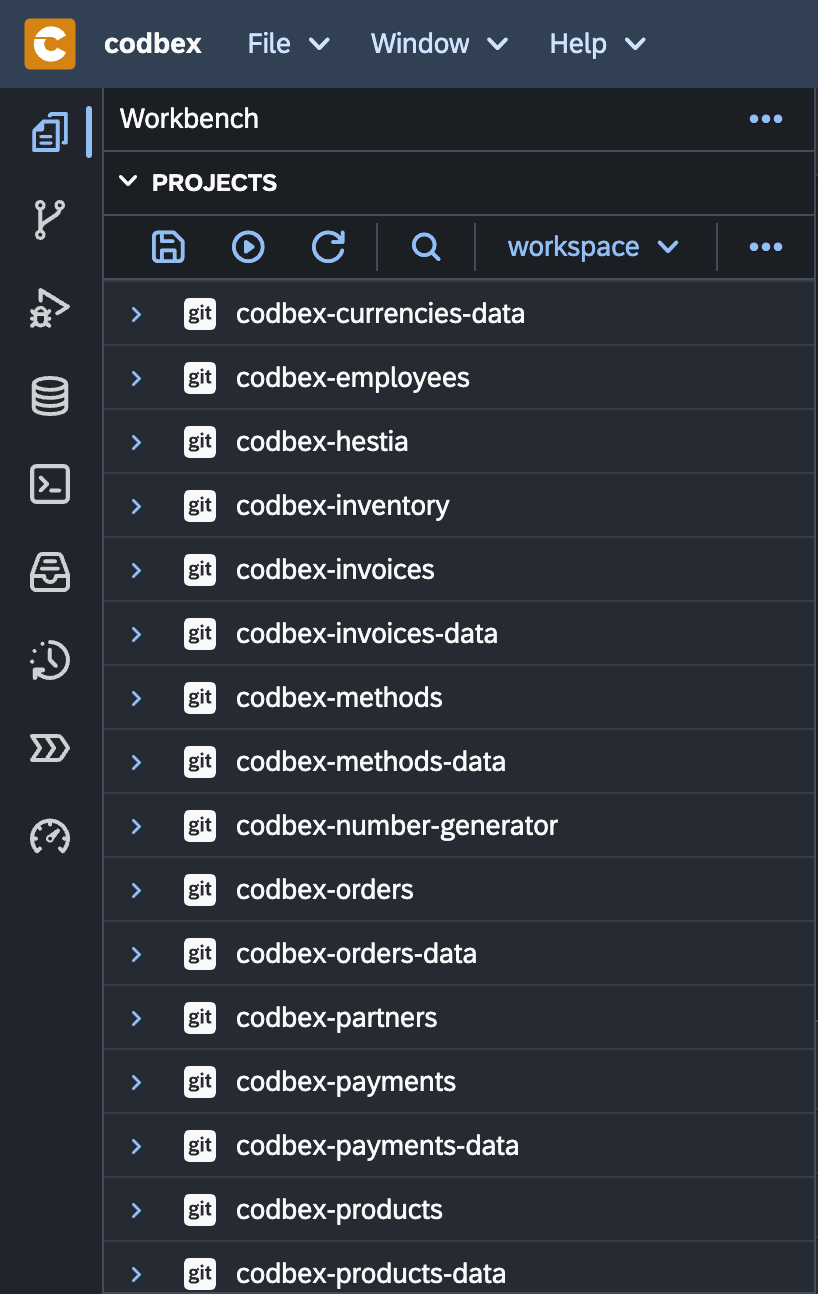Image resolution: width=818 pixels, height=1294 pixels.
Task: Click git icon of codbex-orders
Action: [200, 890]
